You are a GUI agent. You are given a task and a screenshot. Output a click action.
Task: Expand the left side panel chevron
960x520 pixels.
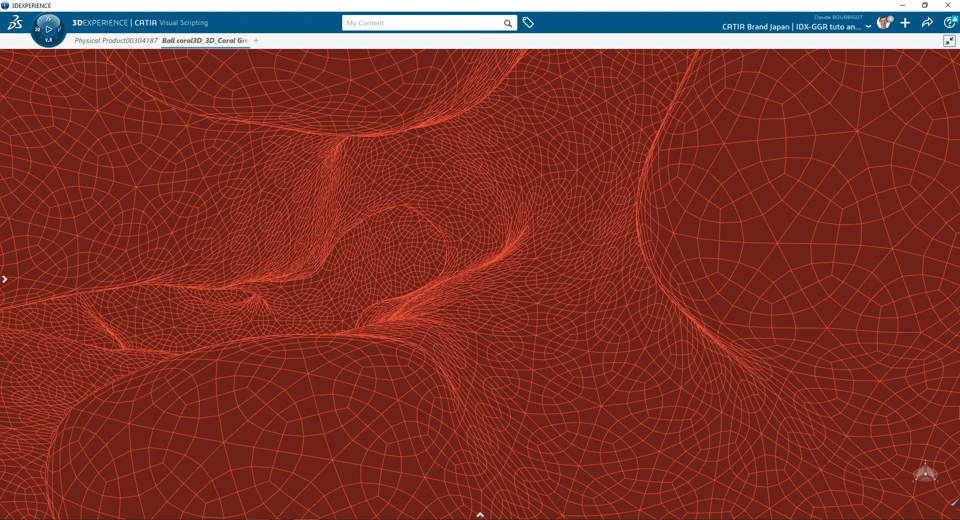[x=4, y=279]
